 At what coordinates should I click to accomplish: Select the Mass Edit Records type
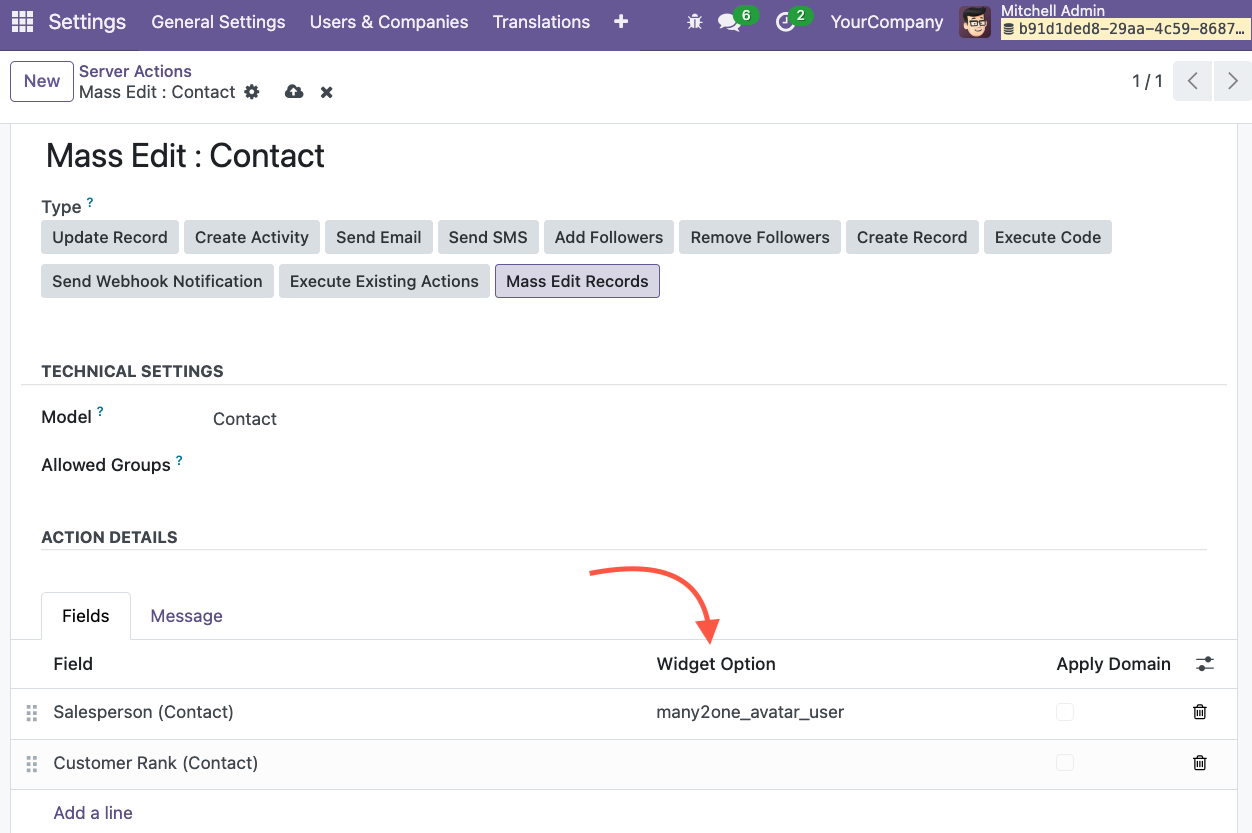coord(577,281)
